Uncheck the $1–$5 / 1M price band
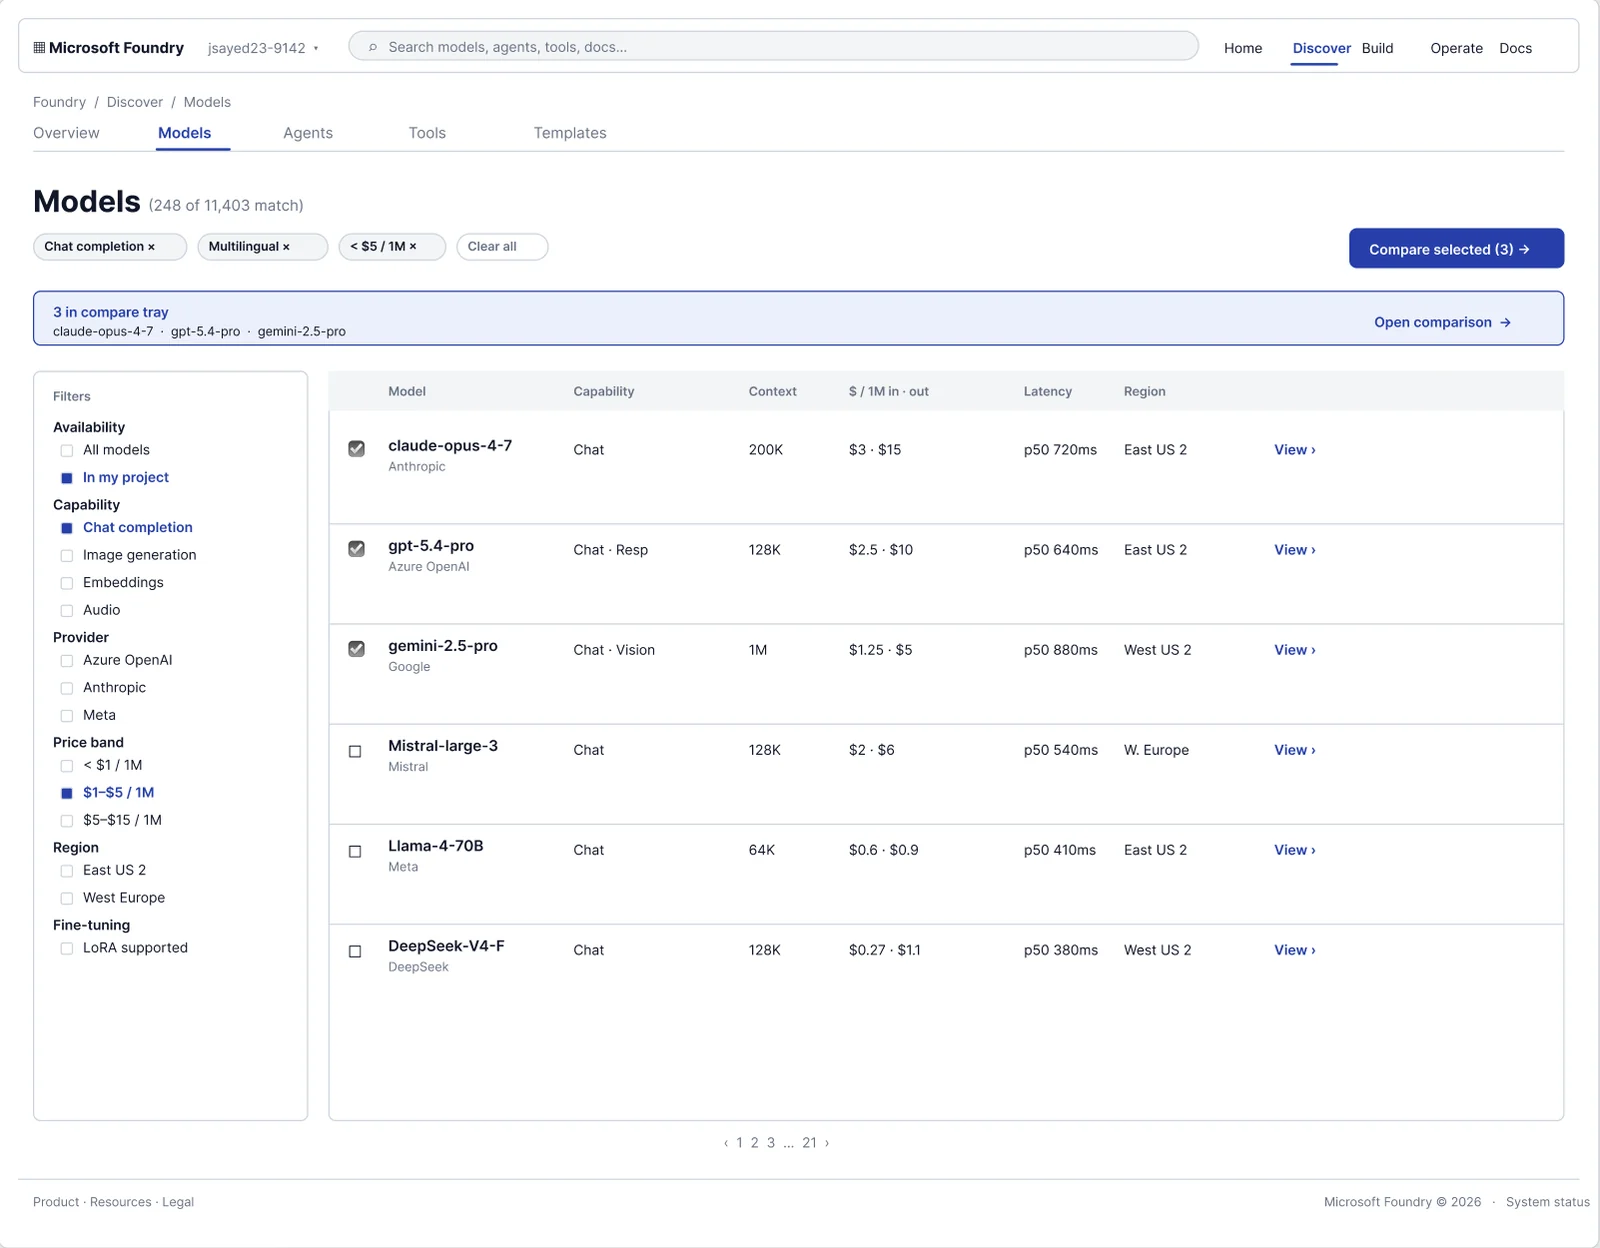 point(67,793)
